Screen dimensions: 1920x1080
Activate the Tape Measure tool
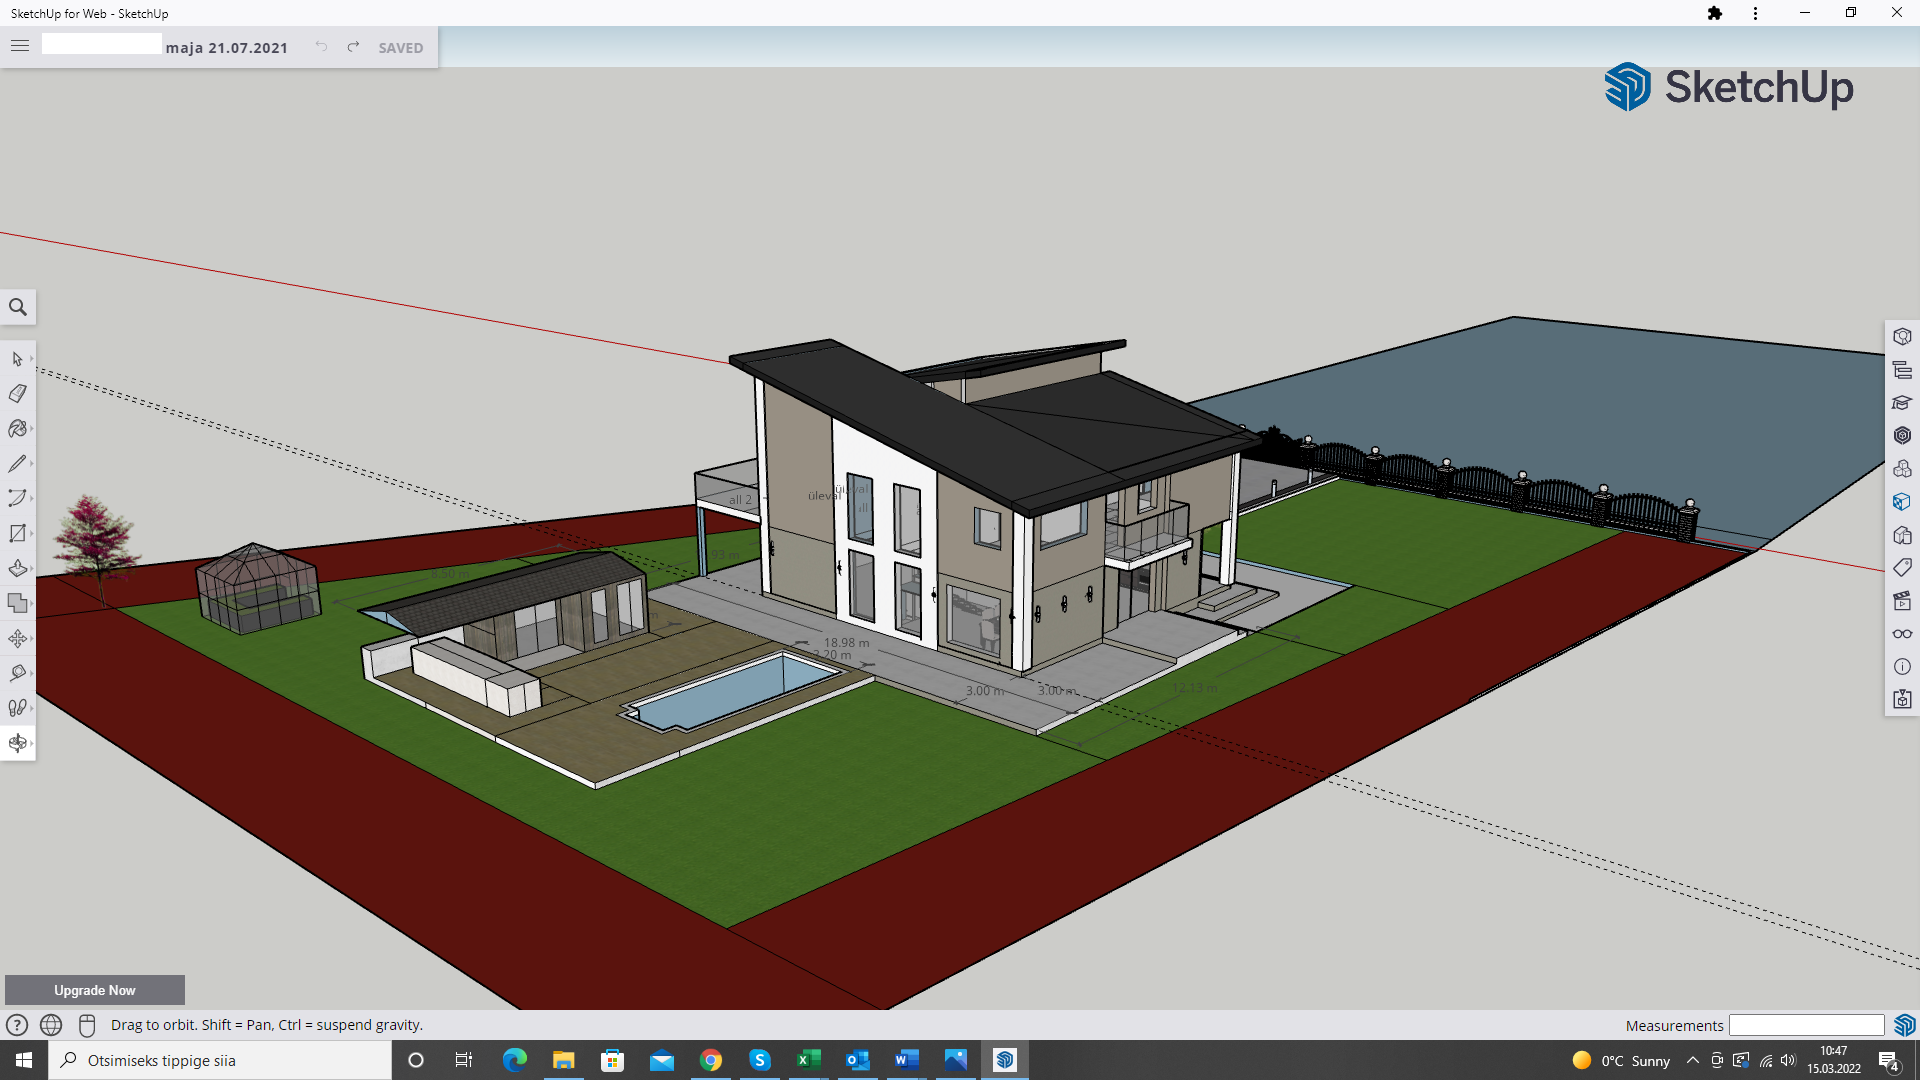(17, 673)
